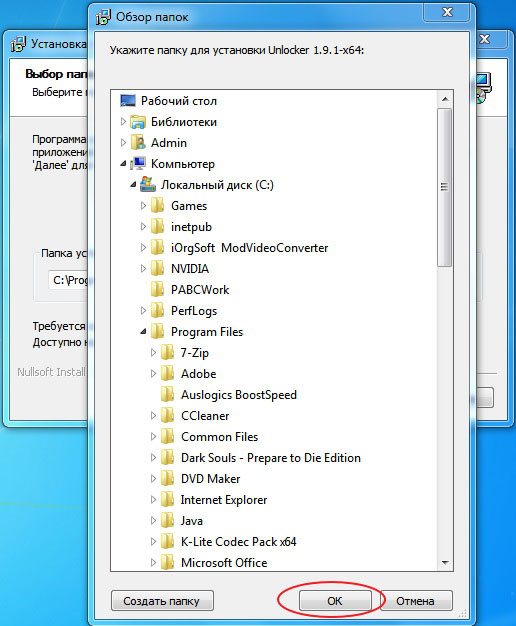Click the Desktop monitor icon

click(x=128, y=101)
